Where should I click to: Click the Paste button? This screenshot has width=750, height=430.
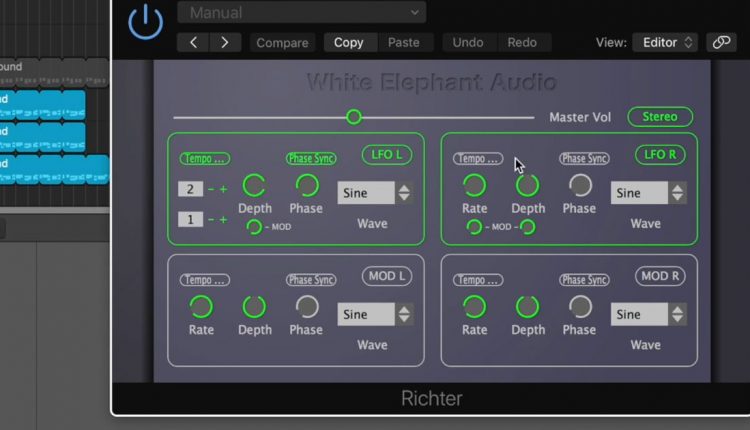[x=404, y=43]
